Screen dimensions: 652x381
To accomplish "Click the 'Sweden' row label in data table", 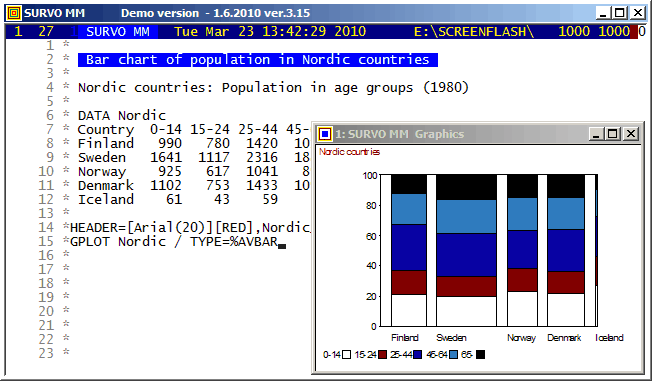I will (102, 157).
